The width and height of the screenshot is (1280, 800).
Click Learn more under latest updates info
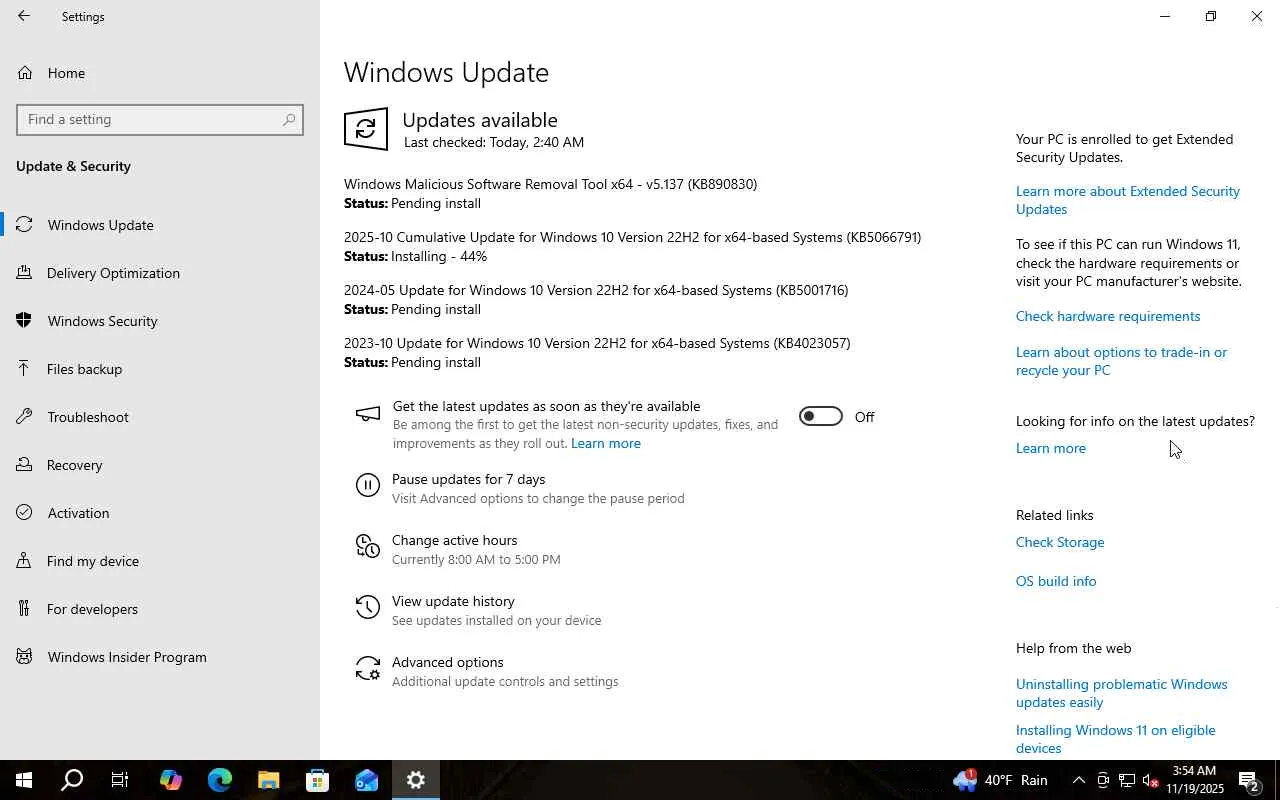tap(1051, 448)
